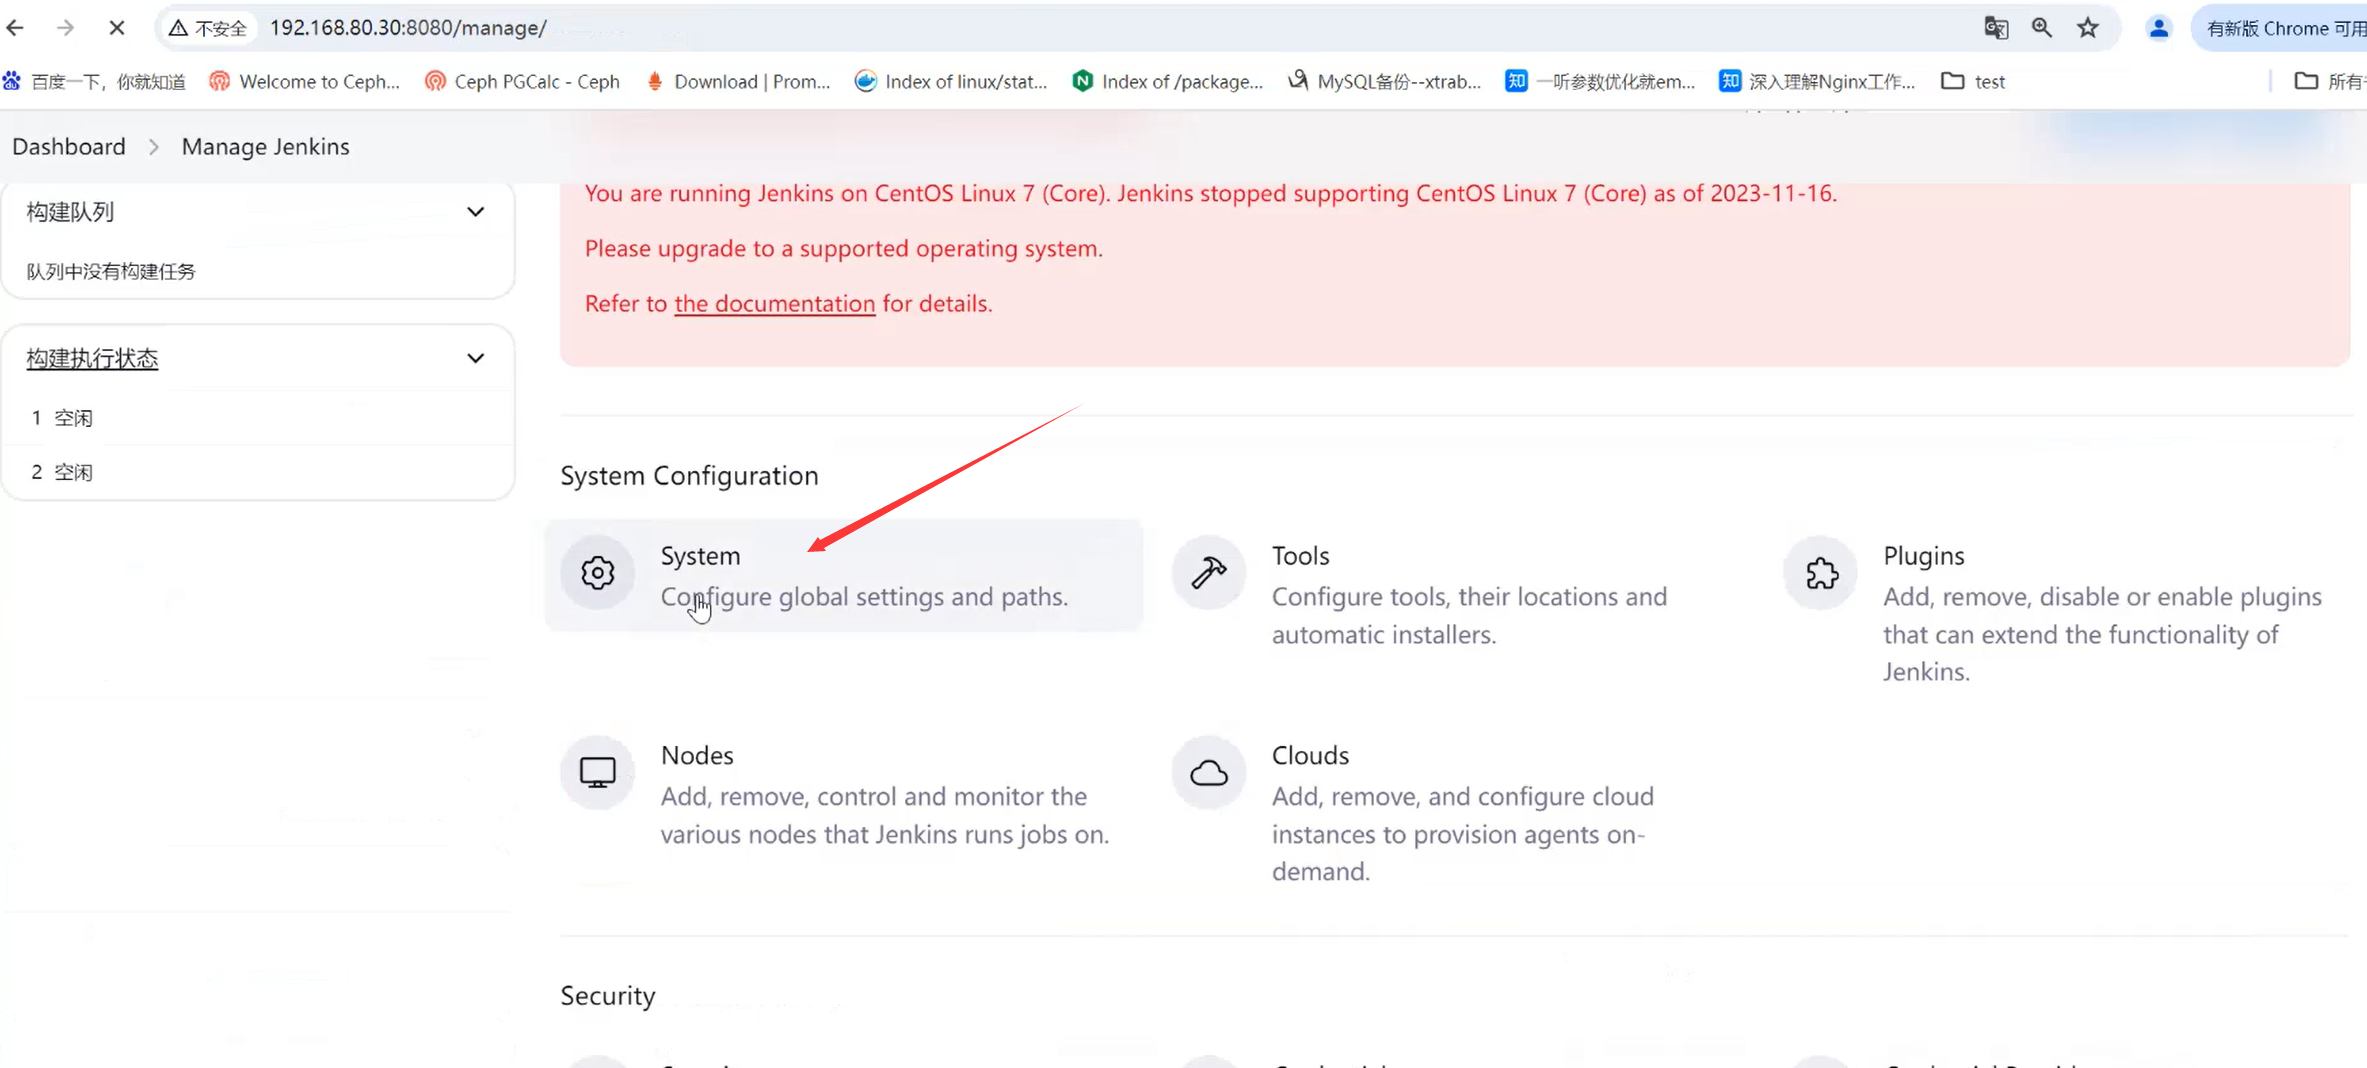The width and height of the screenshot is (2367, 1068).
Task: Click the 构建队列 panel title
Action: 70,212
